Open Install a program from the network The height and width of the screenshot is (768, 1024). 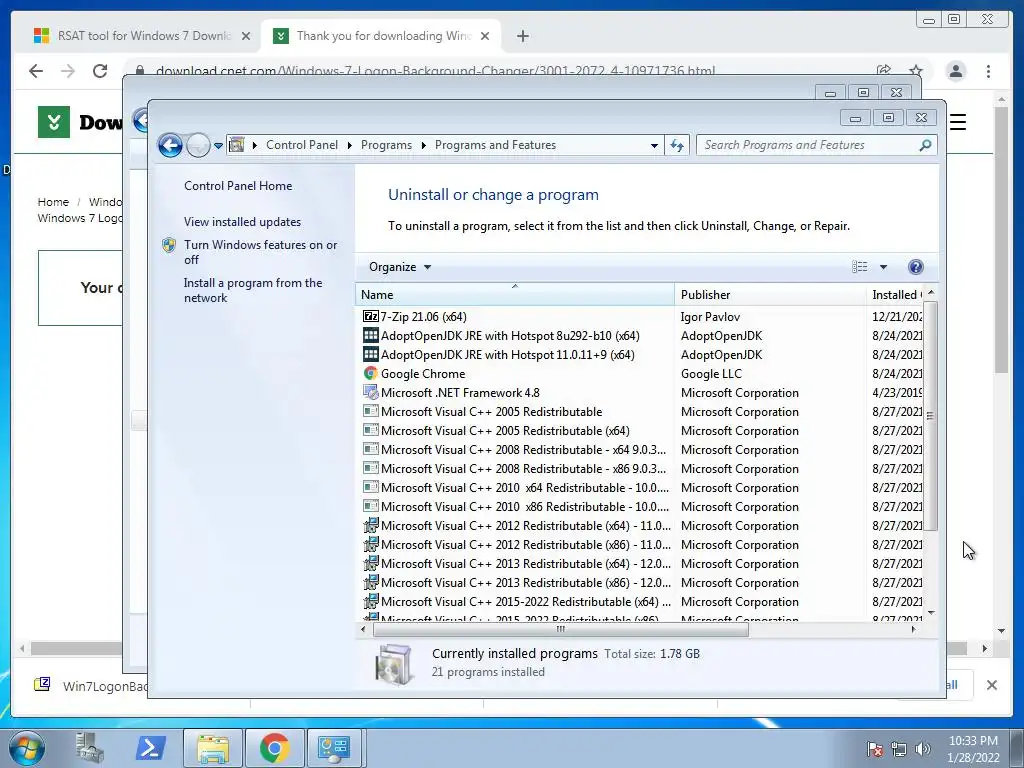[253, 290]
